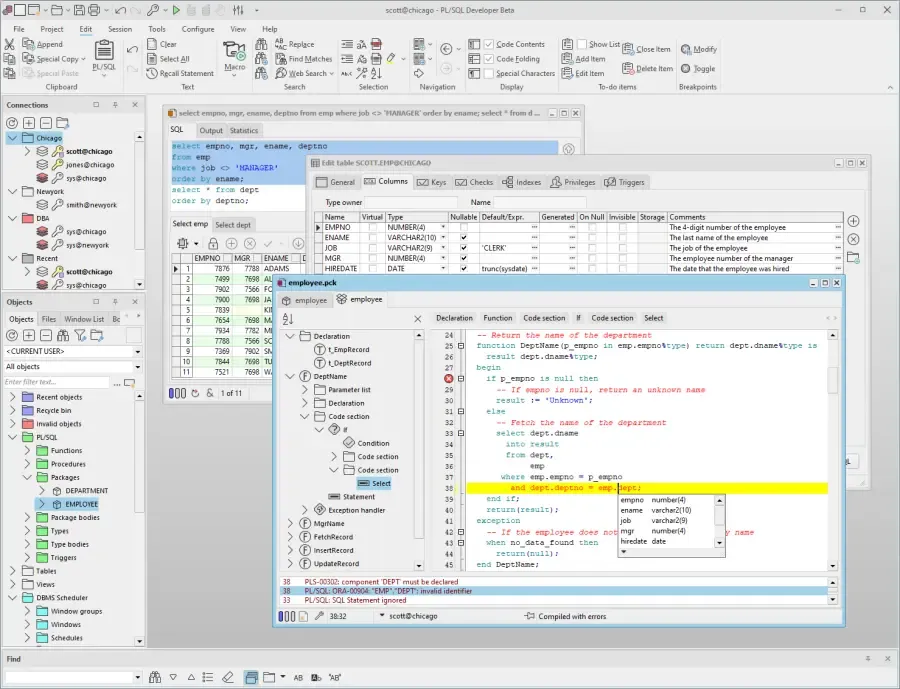Viewport: 900px width, 689px height.
Task: Click the PL/SQL paste clipboard icon
Action: point(104,51)
